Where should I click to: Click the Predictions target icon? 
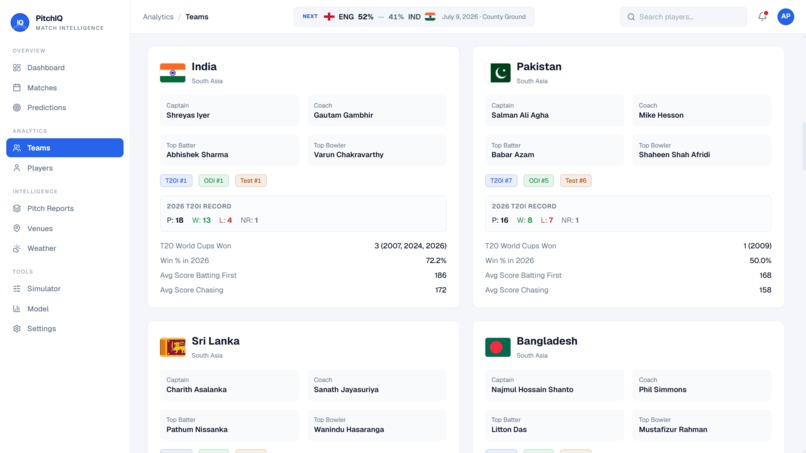coord(17,107)
